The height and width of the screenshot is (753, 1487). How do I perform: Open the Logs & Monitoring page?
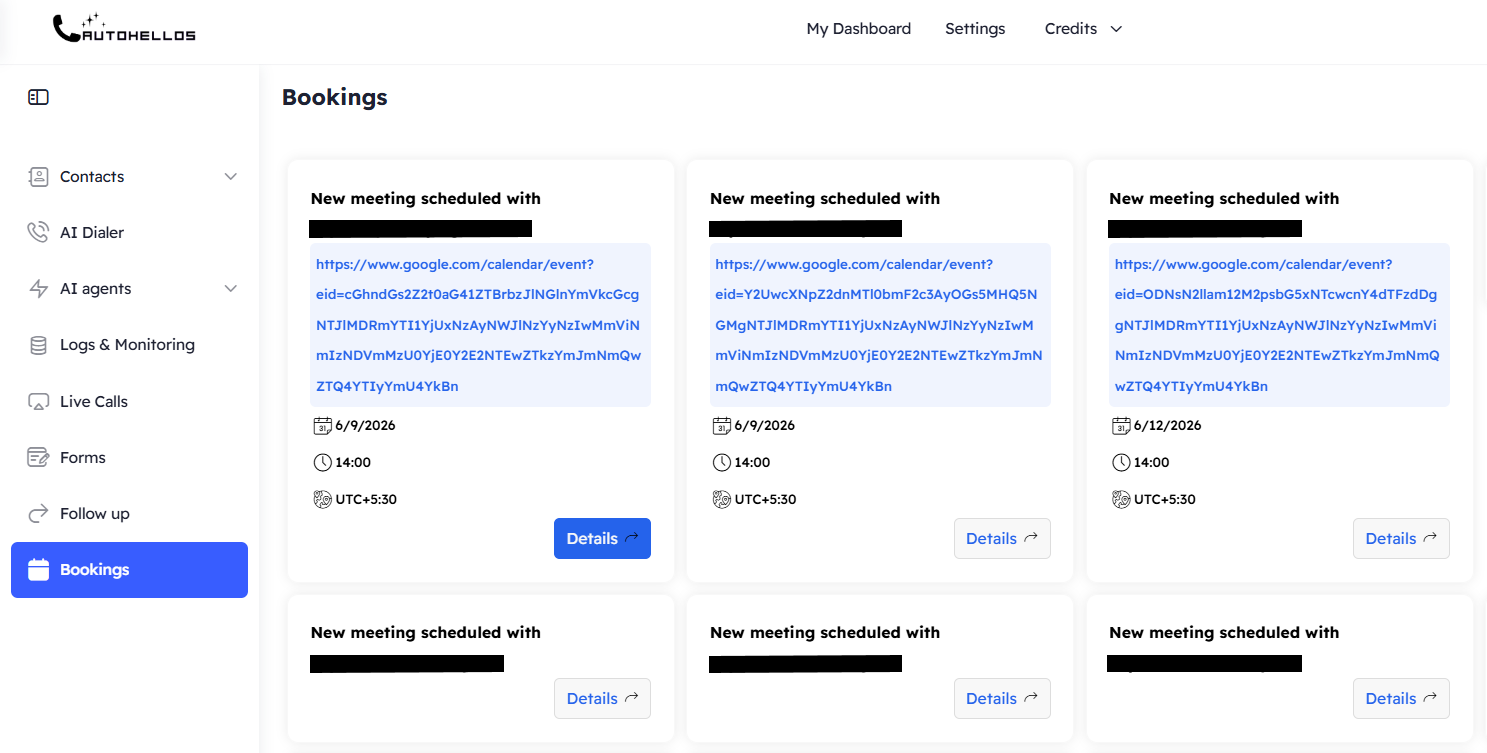pos(129,345)
